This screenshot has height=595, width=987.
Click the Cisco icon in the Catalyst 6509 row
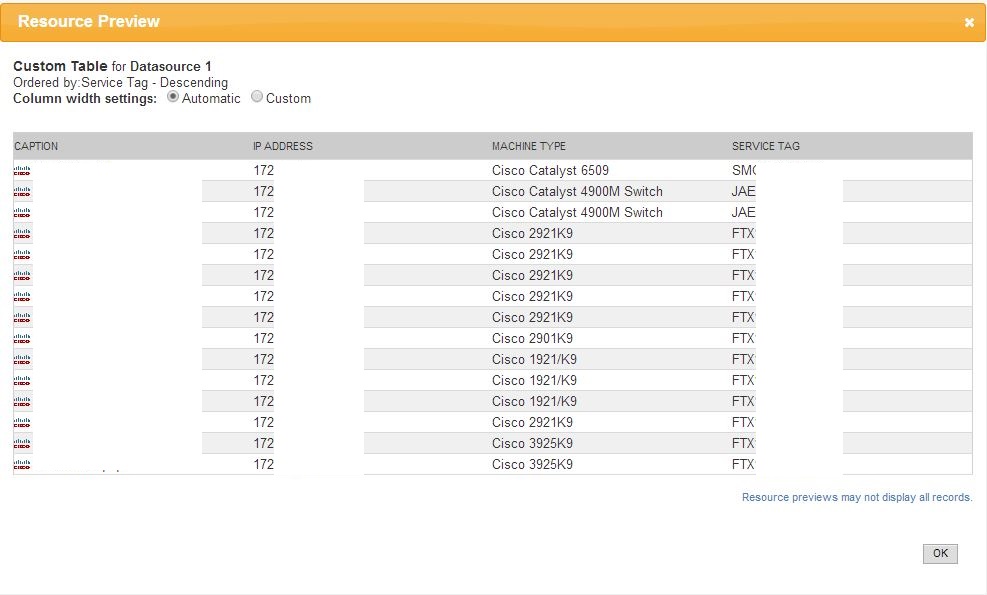tap(22, 171)
